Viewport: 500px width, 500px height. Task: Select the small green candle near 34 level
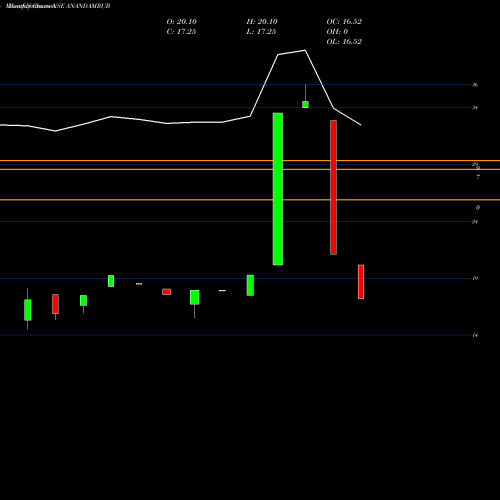click(x=305, y=104)
